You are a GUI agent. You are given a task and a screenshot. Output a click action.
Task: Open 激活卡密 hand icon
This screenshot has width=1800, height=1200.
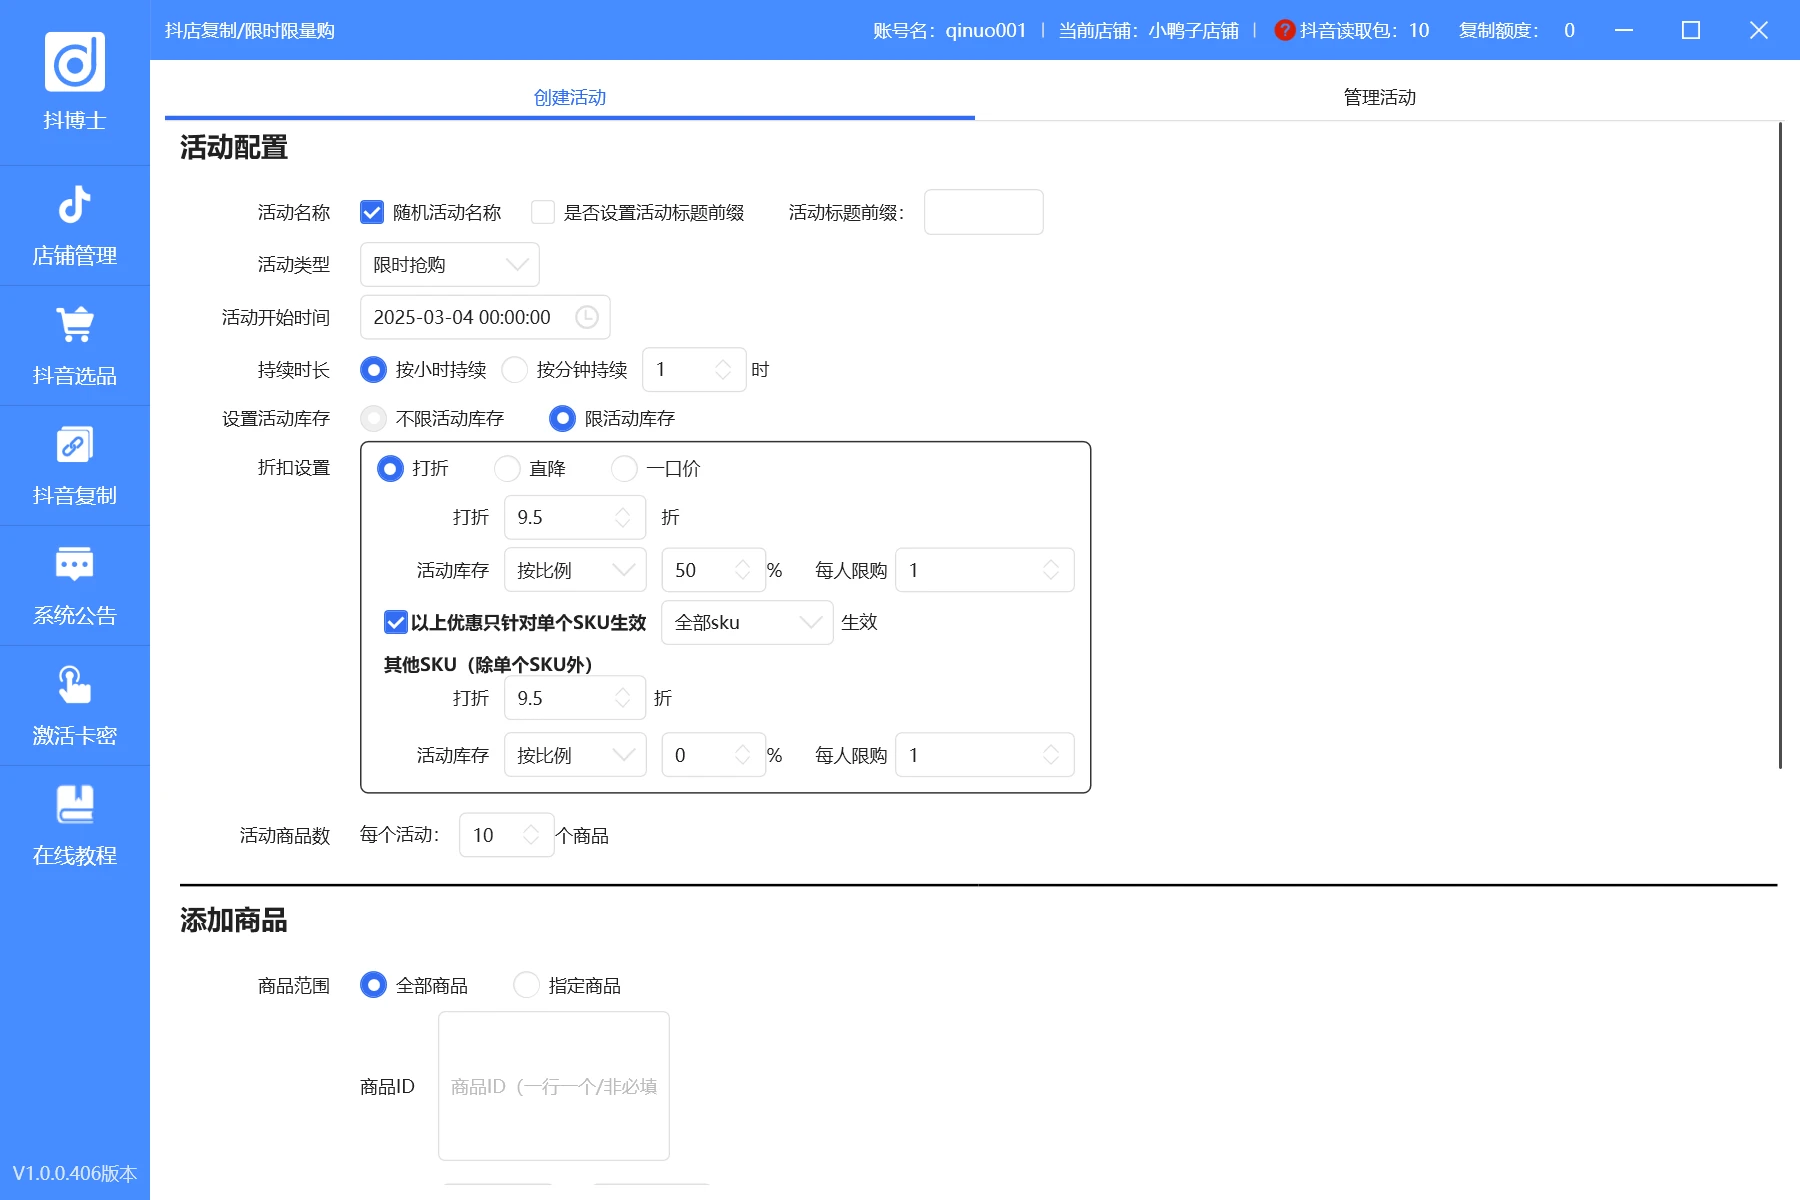click(75, 685)
